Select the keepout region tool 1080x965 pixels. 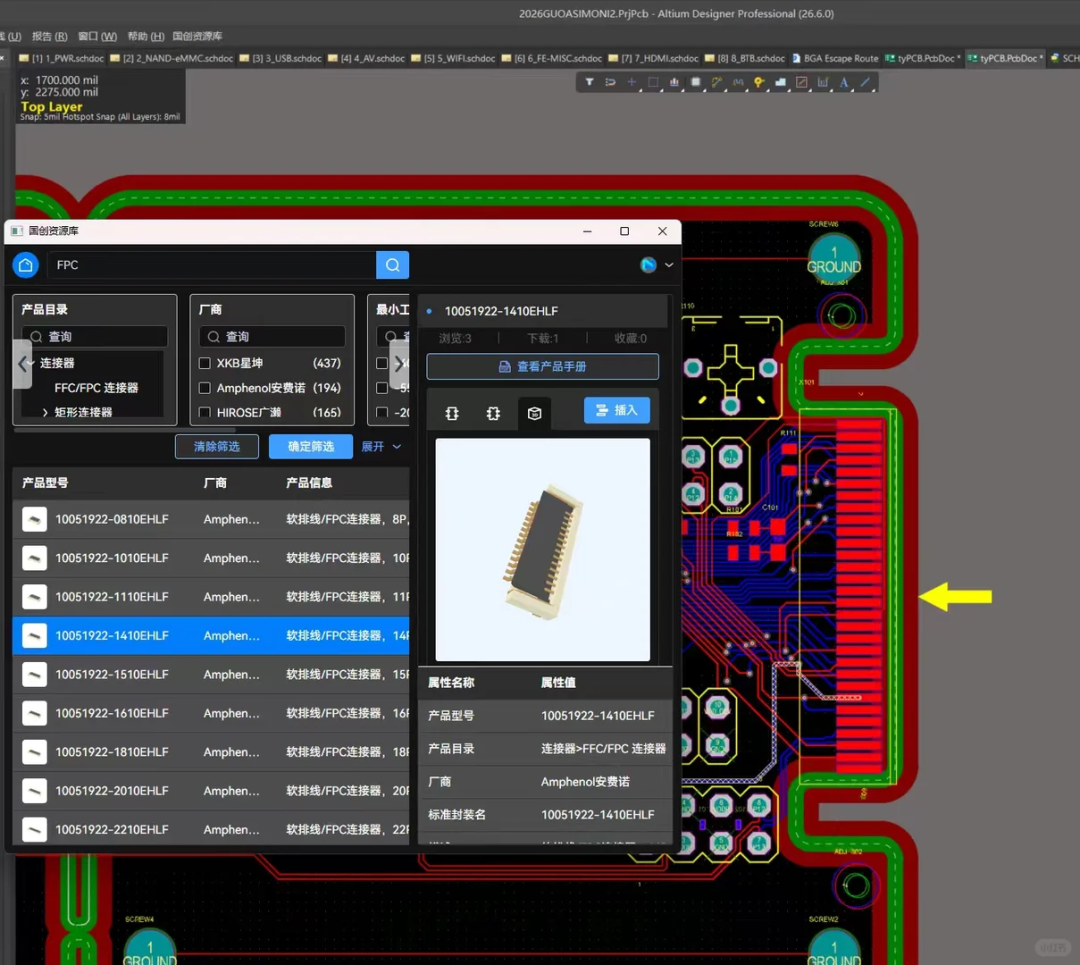[x=802, y=82]
